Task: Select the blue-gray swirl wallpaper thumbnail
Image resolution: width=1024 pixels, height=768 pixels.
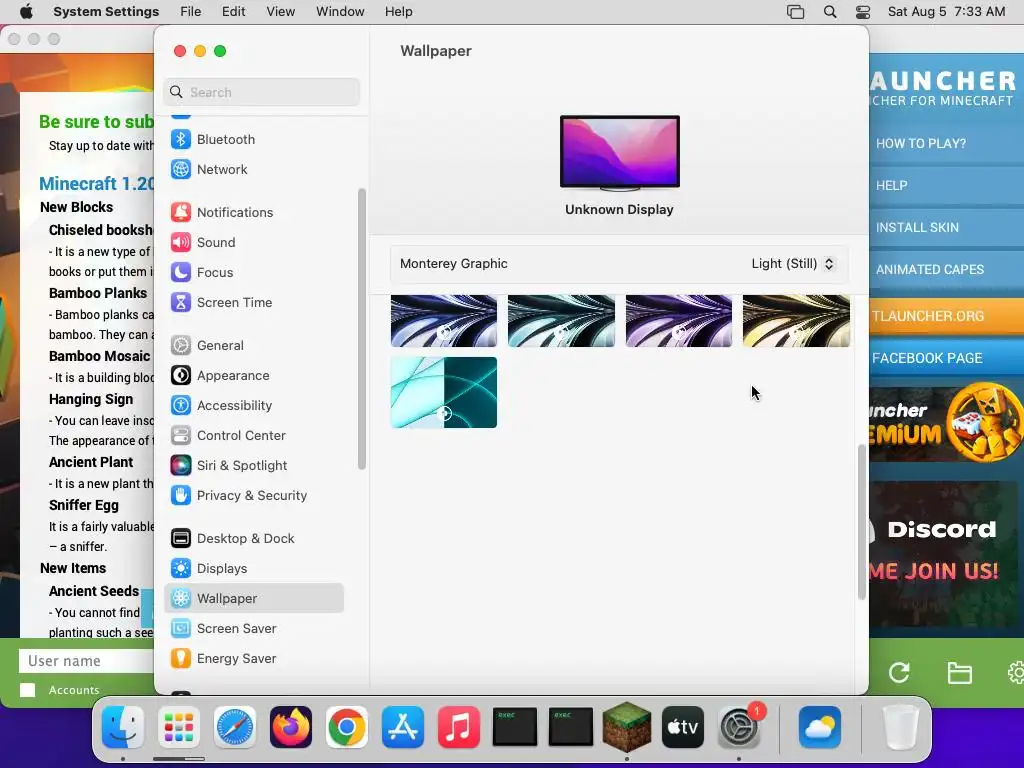Action: [x=443, y=321]
